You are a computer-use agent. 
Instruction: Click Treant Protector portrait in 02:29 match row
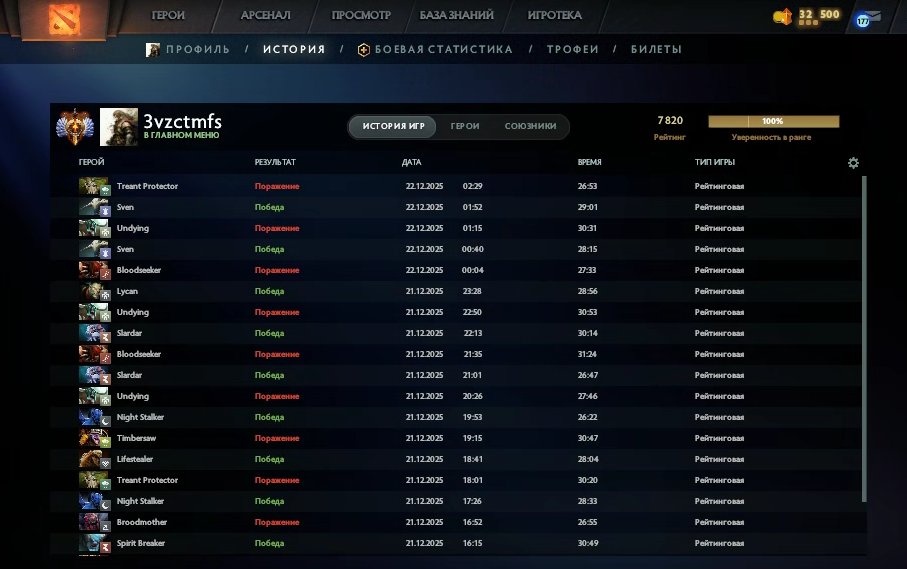(94, 186)
